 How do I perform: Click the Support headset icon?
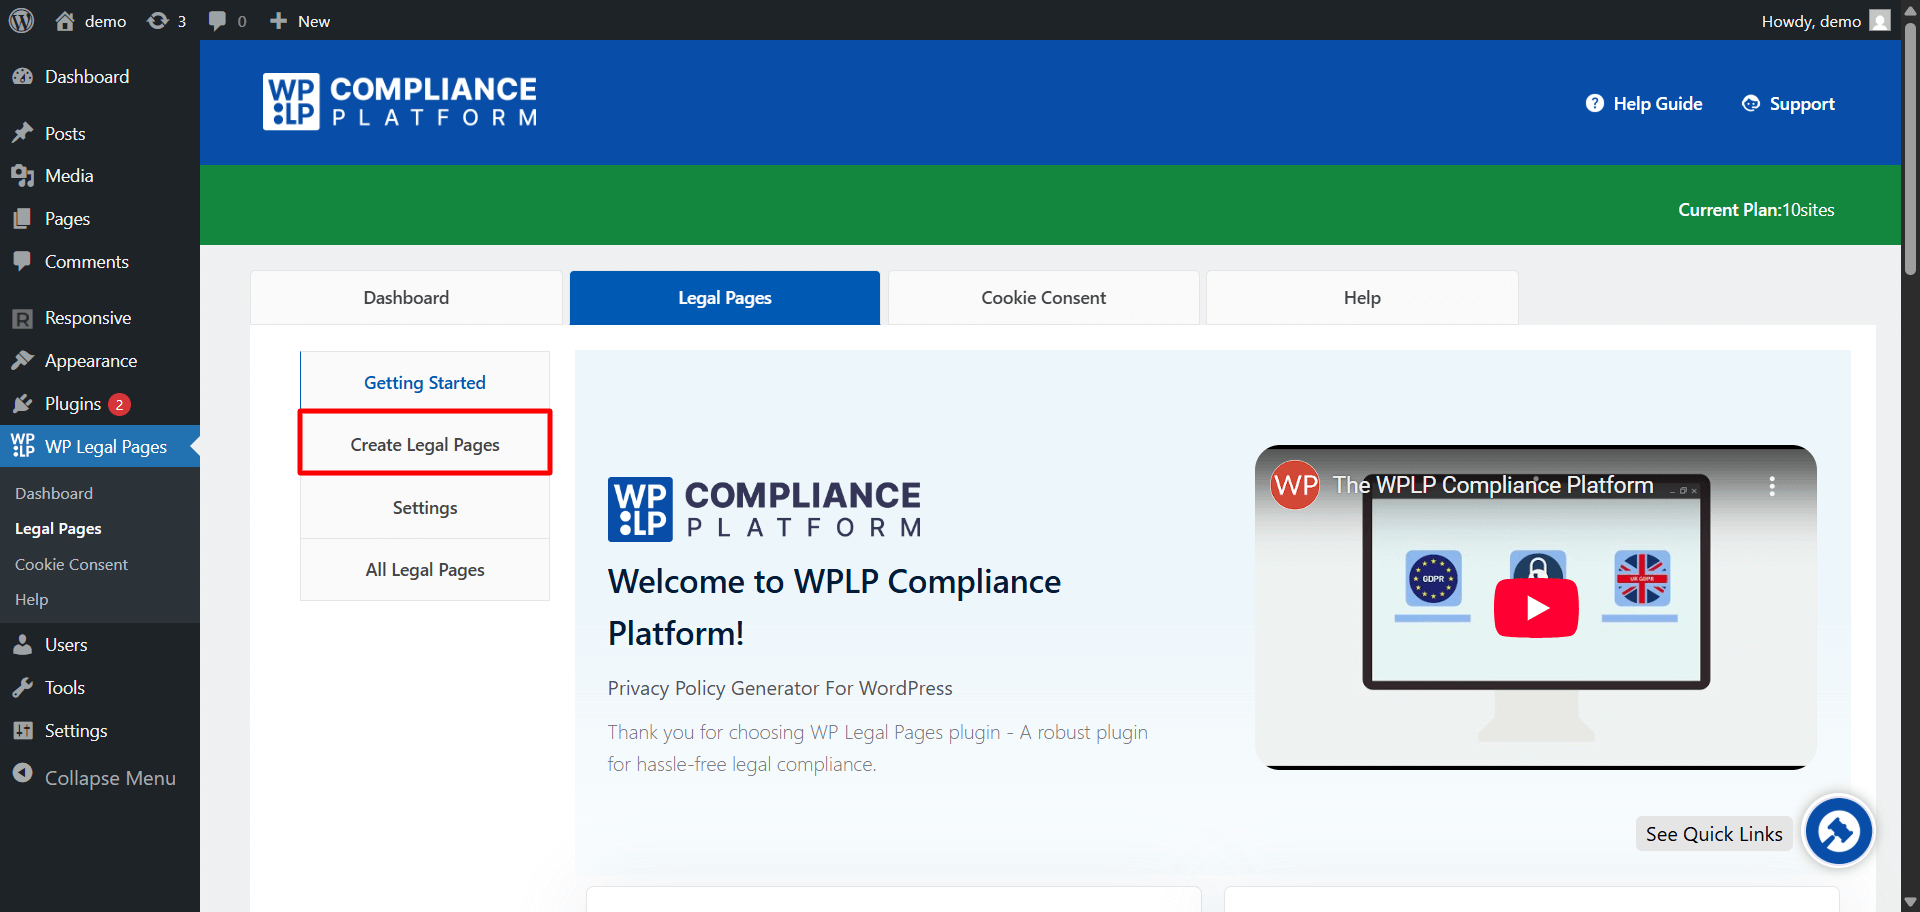point(1750,104)
